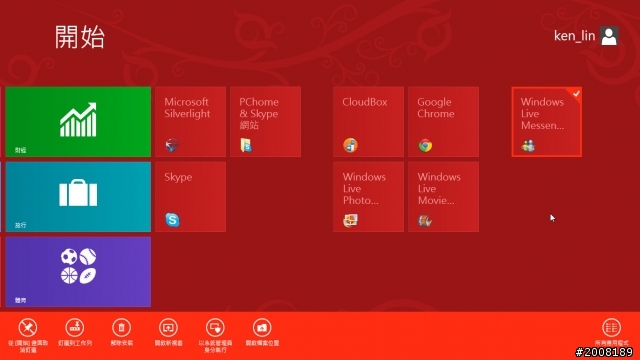This screenshot has height=360, width=640.
Task: Pin to taskbar via app bar icon
Action: (75, 328)
